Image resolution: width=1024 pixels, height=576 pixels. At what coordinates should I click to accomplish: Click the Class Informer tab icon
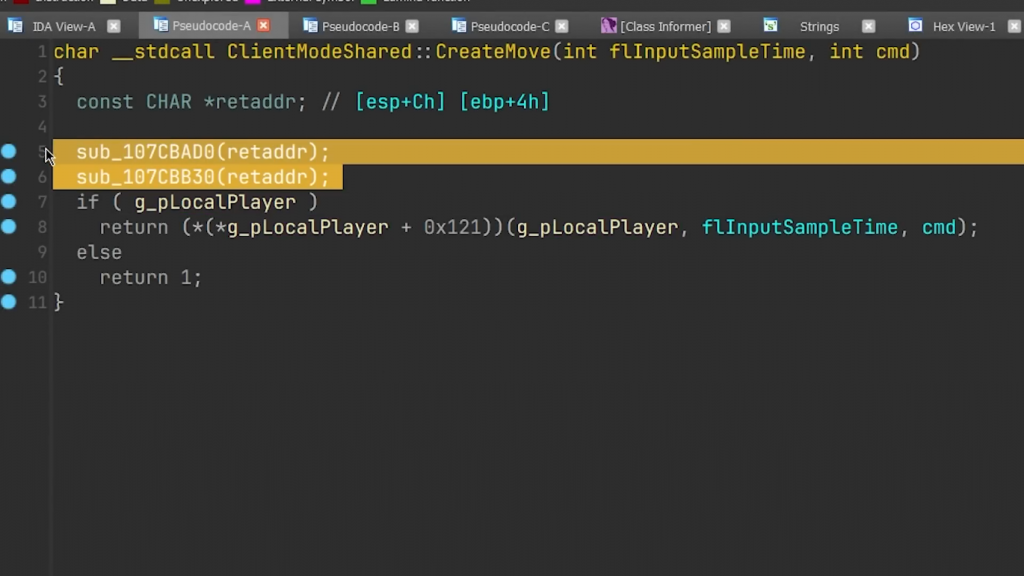pyautogui.click(x=609, y=25)
